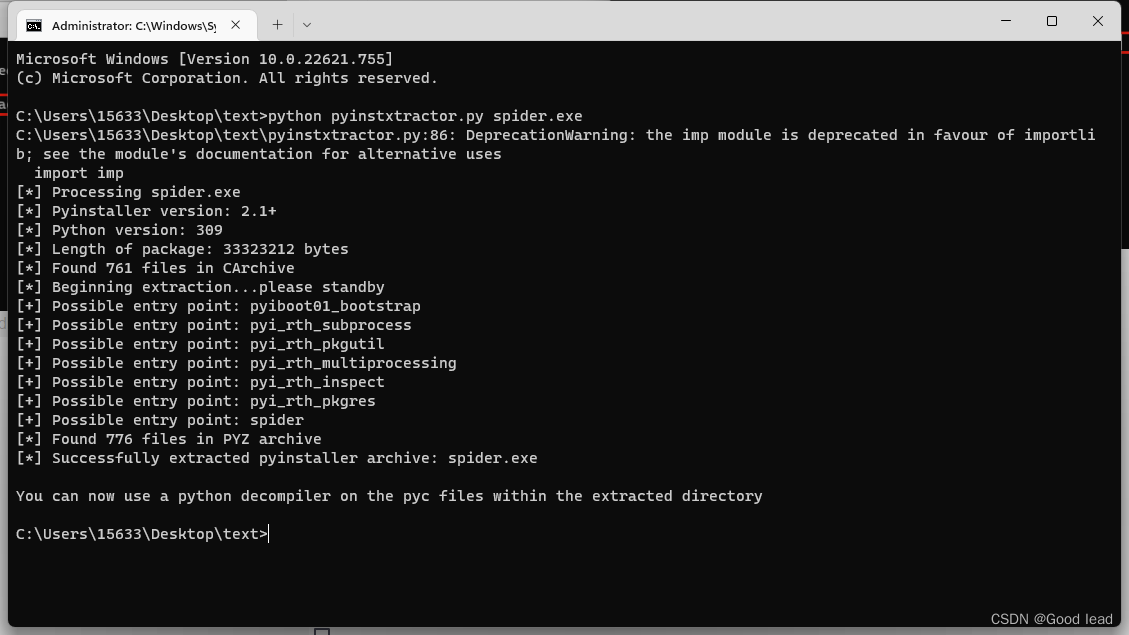
Task: Click the Found 776 files in PYZ line
Action: (x=170, y=438)
